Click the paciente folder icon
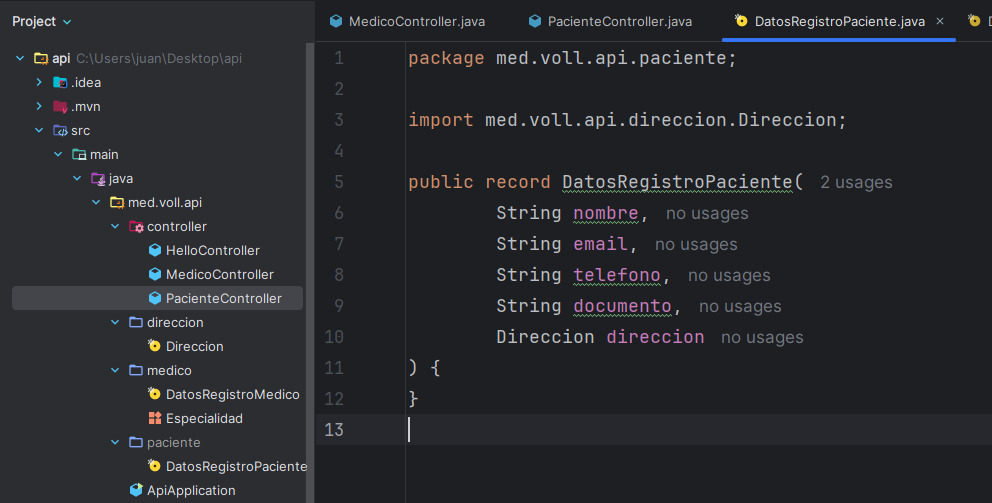992x503 pixels. [136, 442]
